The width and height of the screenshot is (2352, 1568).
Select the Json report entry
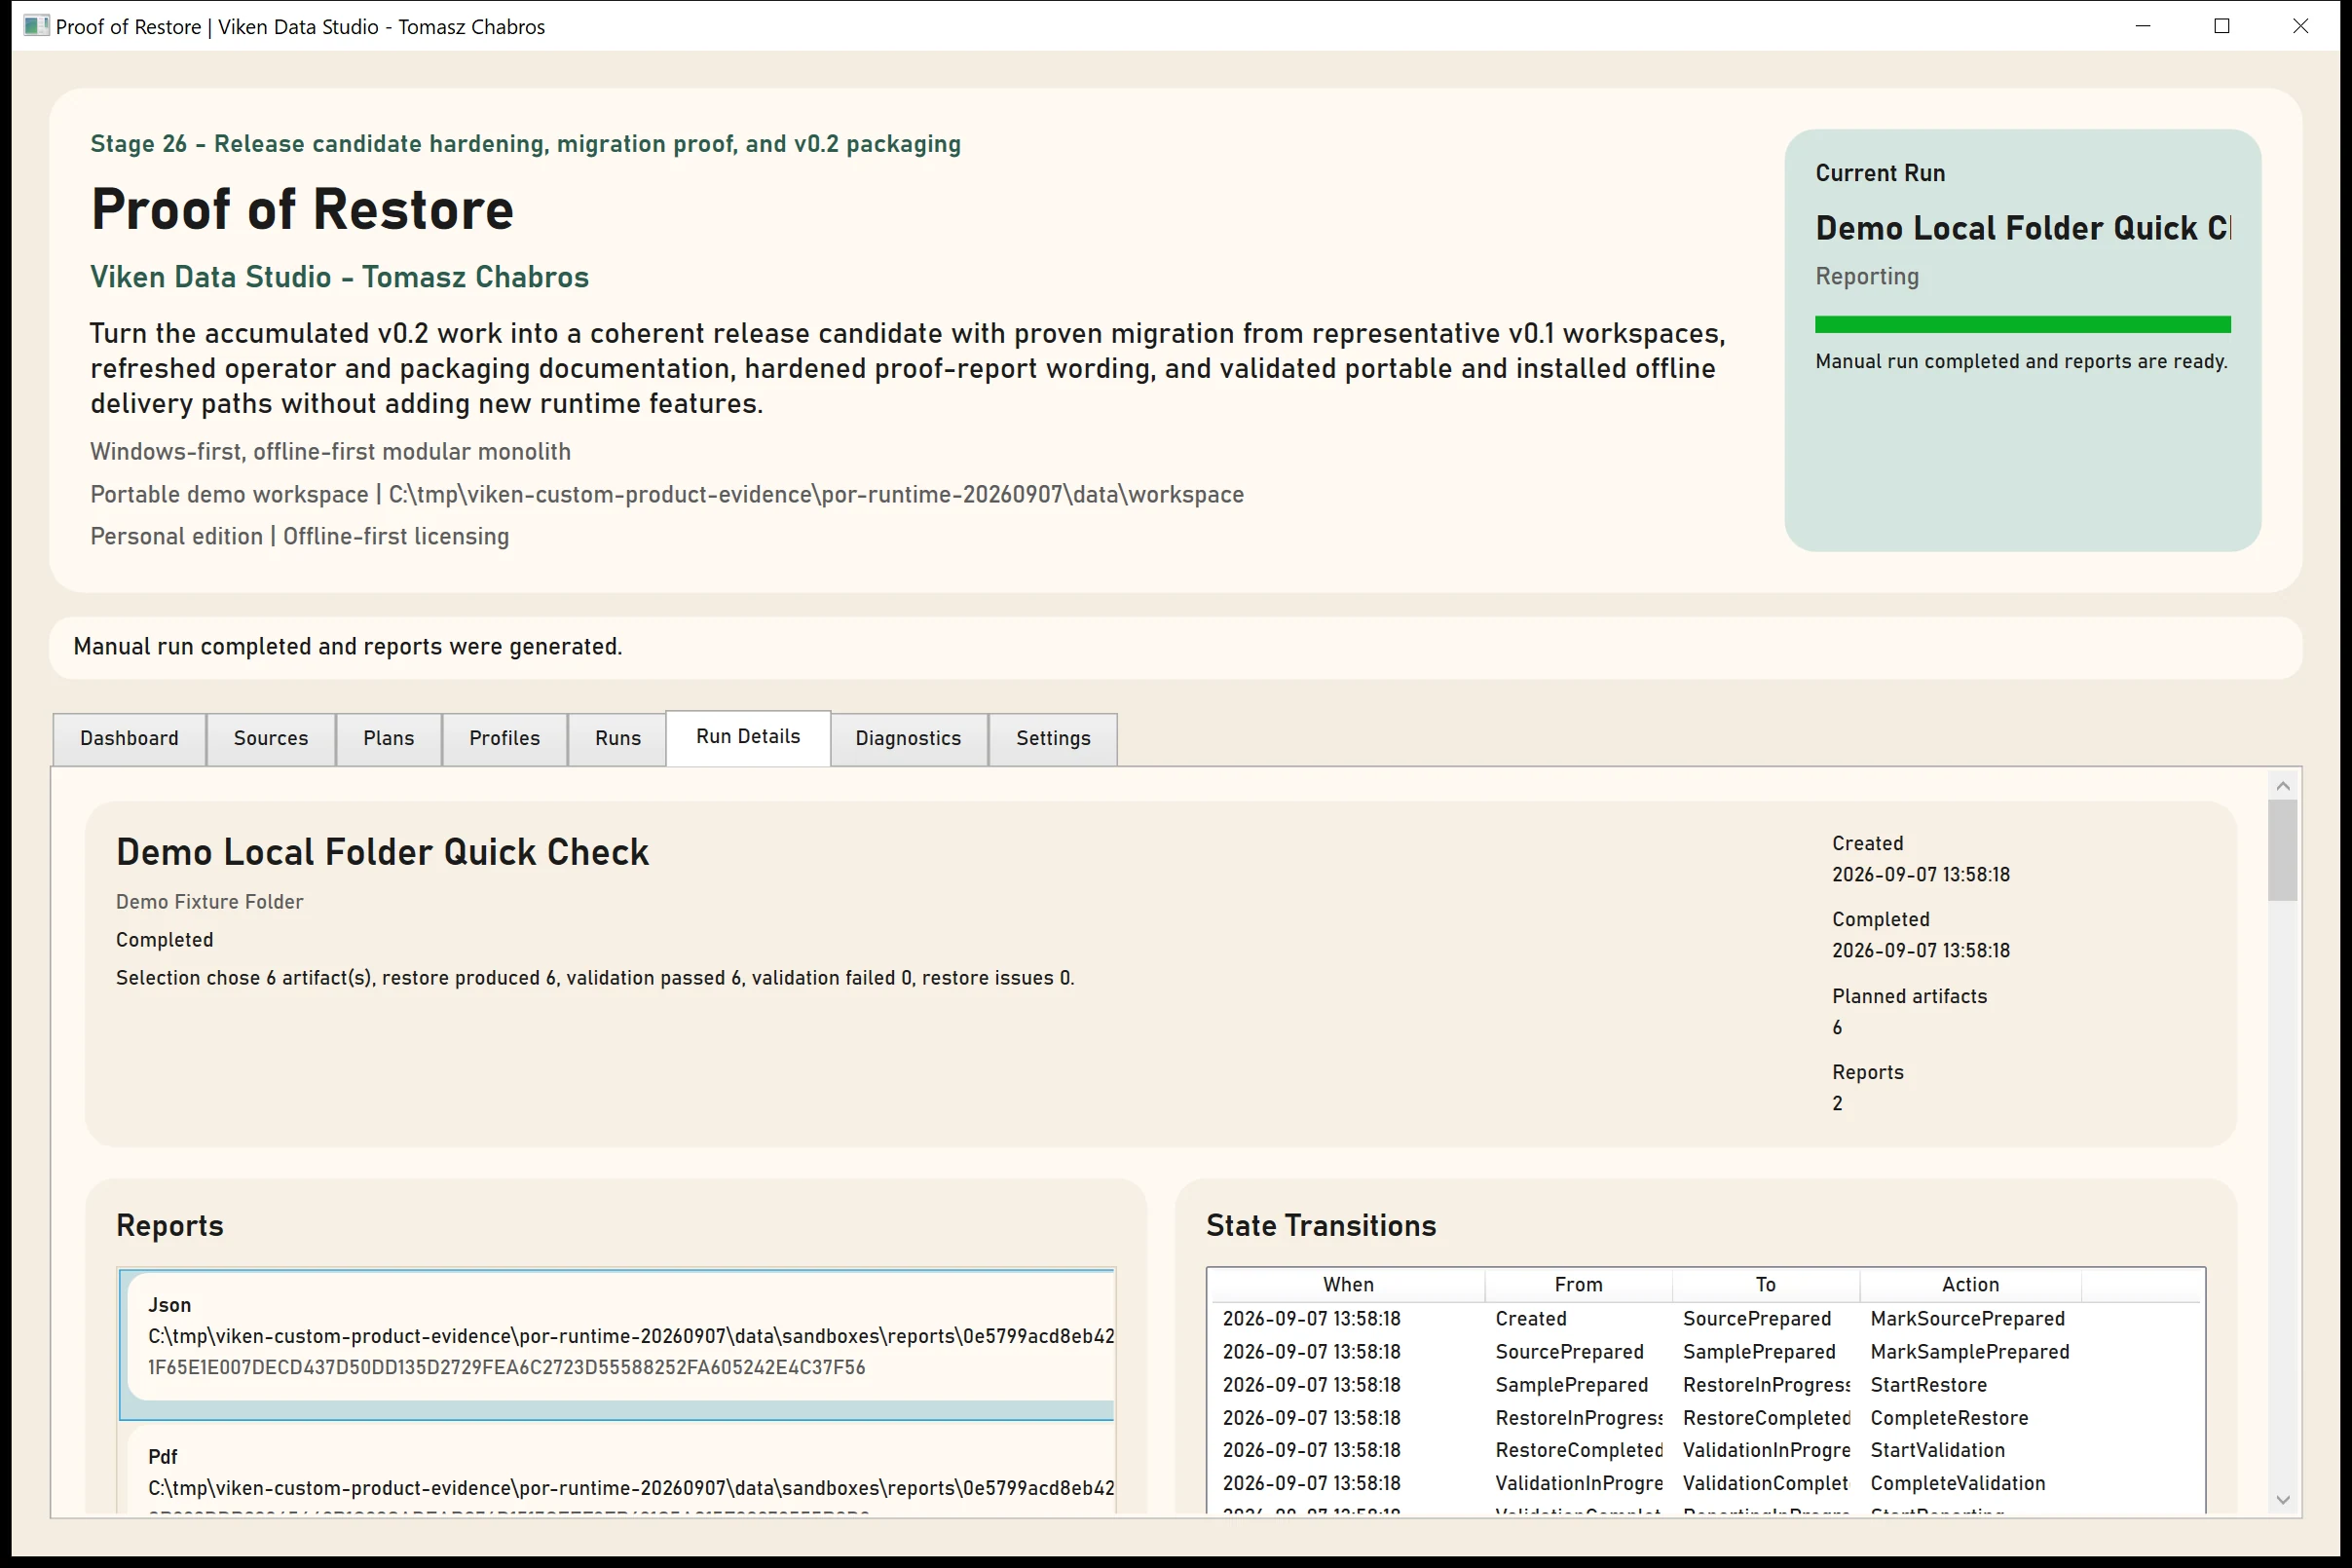point(616,1345)
